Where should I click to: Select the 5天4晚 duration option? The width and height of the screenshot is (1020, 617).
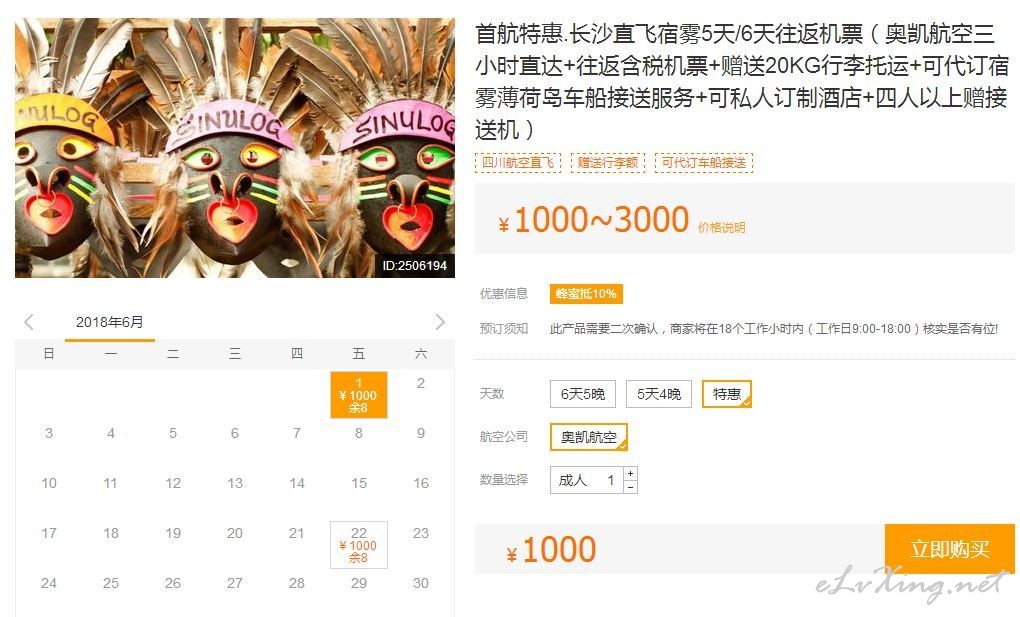[659, 394]
